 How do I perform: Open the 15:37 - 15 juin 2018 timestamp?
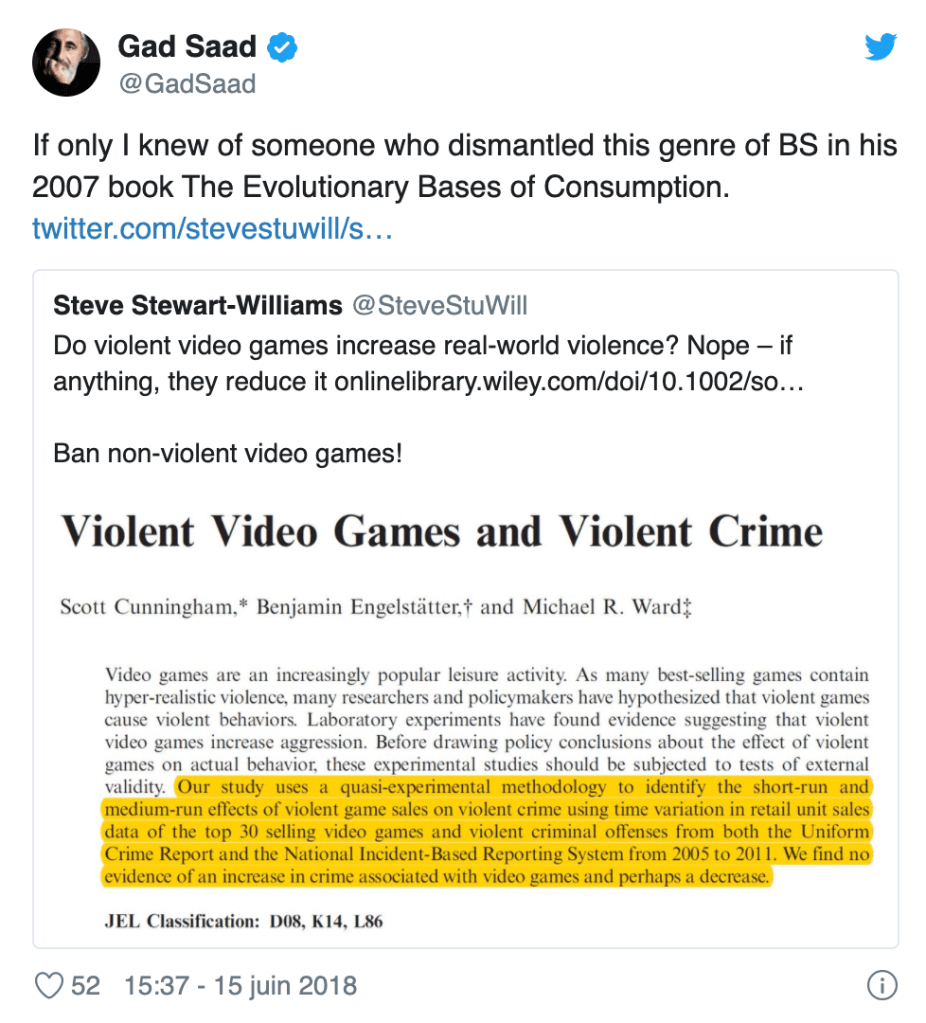(240, 986)
